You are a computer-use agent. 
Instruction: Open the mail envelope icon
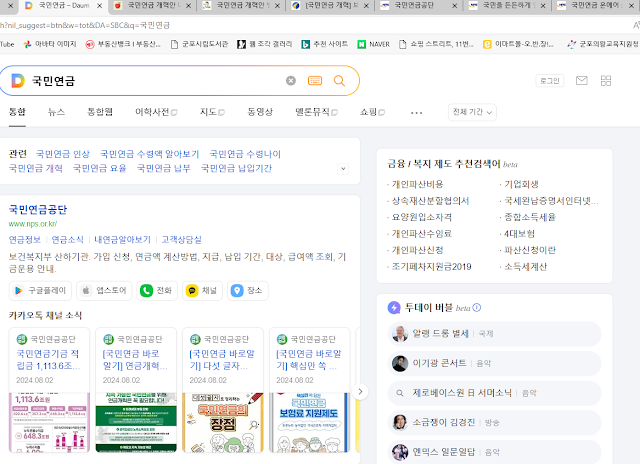(582, 80)
